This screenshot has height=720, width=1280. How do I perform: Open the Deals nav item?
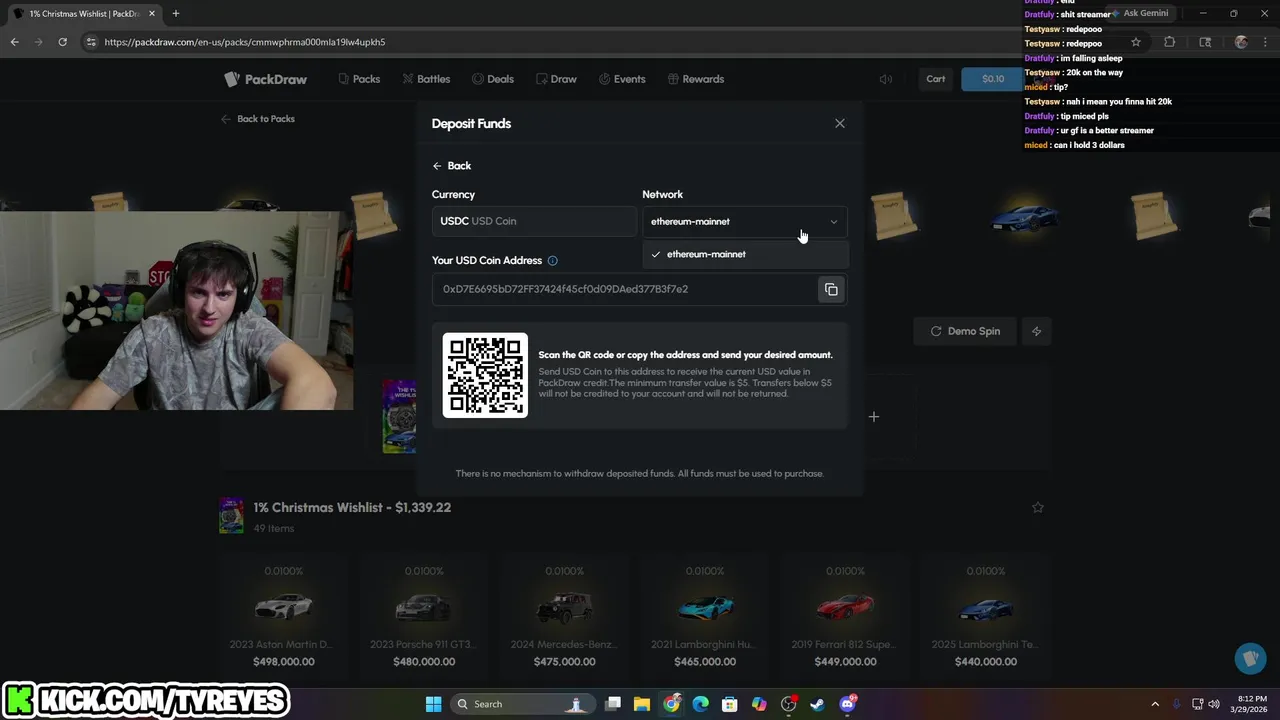[x=493, y=79]
